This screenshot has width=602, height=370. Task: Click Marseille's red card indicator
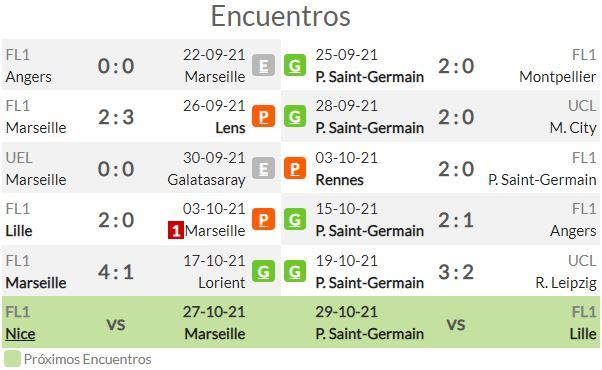pyautogui.click(x=175, y=230)
